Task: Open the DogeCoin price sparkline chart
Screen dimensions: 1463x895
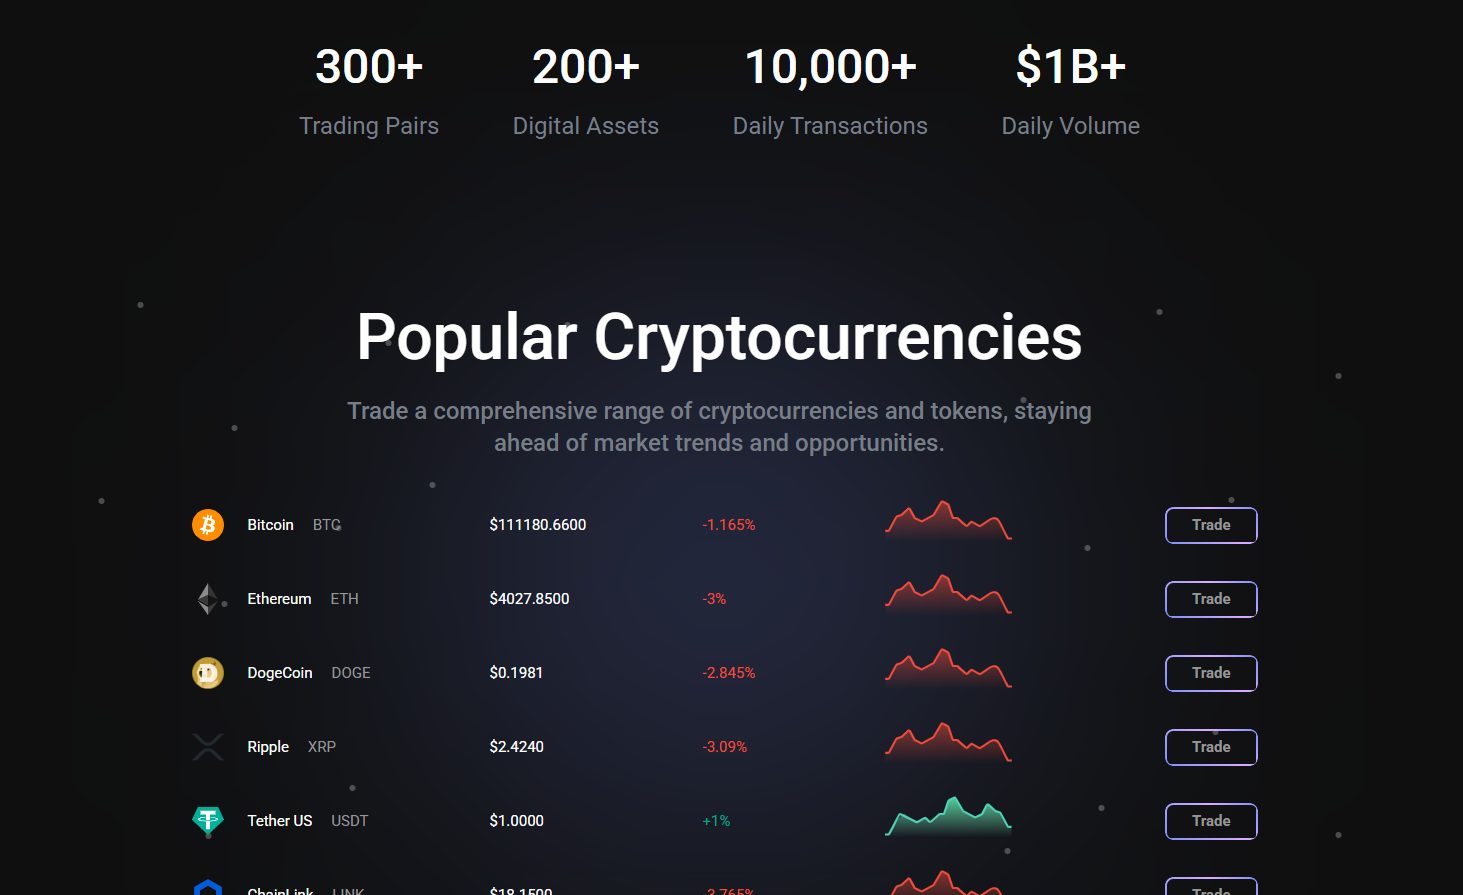Action: (948, 670)
